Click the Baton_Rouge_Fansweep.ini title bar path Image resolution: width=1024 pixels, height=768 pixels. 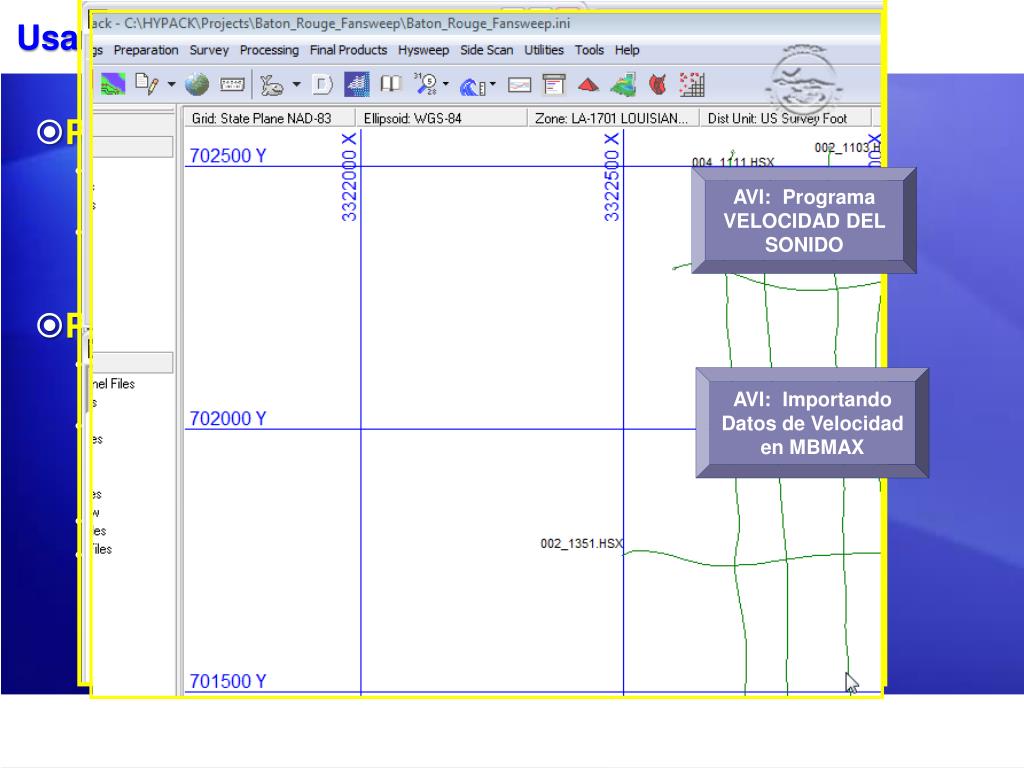(x=347, y=24)
